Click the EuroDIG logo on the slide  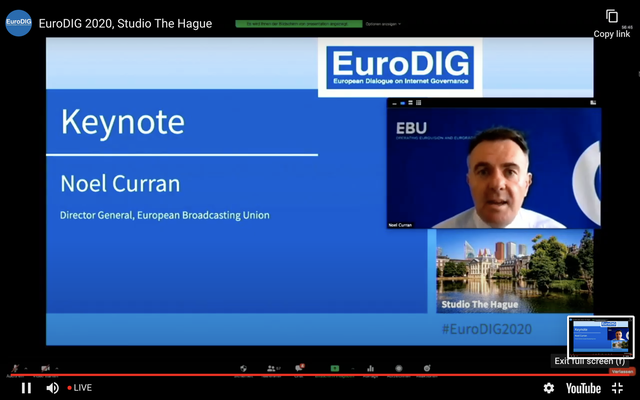(400, 67)
